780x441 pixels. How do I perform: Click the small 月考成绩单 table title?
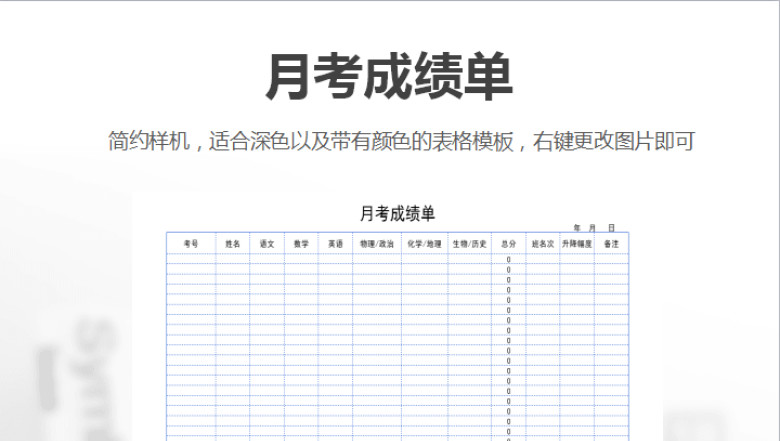tap(397, 214)
